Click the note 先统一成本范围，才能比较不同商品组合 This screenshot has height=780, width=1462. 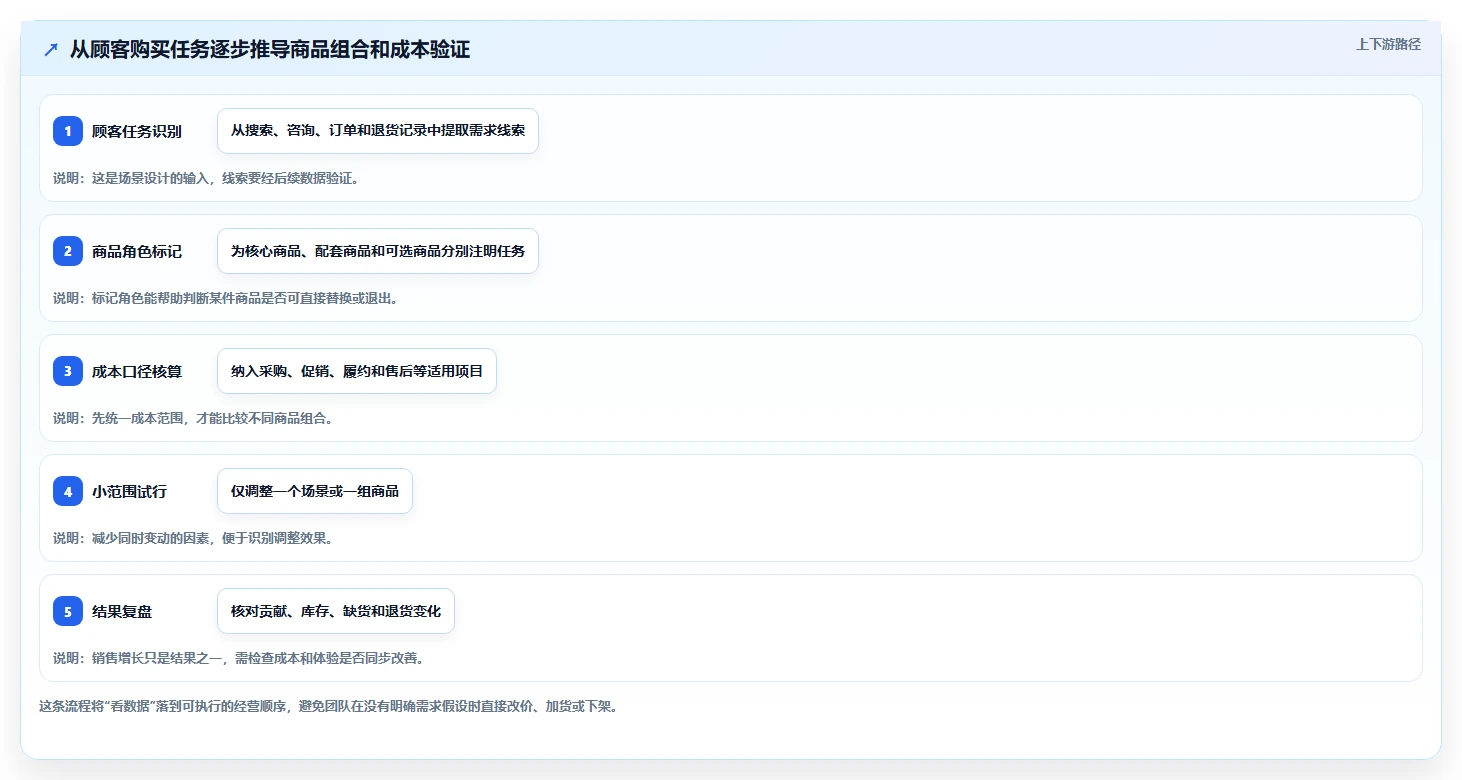click(x=193, y=418)
